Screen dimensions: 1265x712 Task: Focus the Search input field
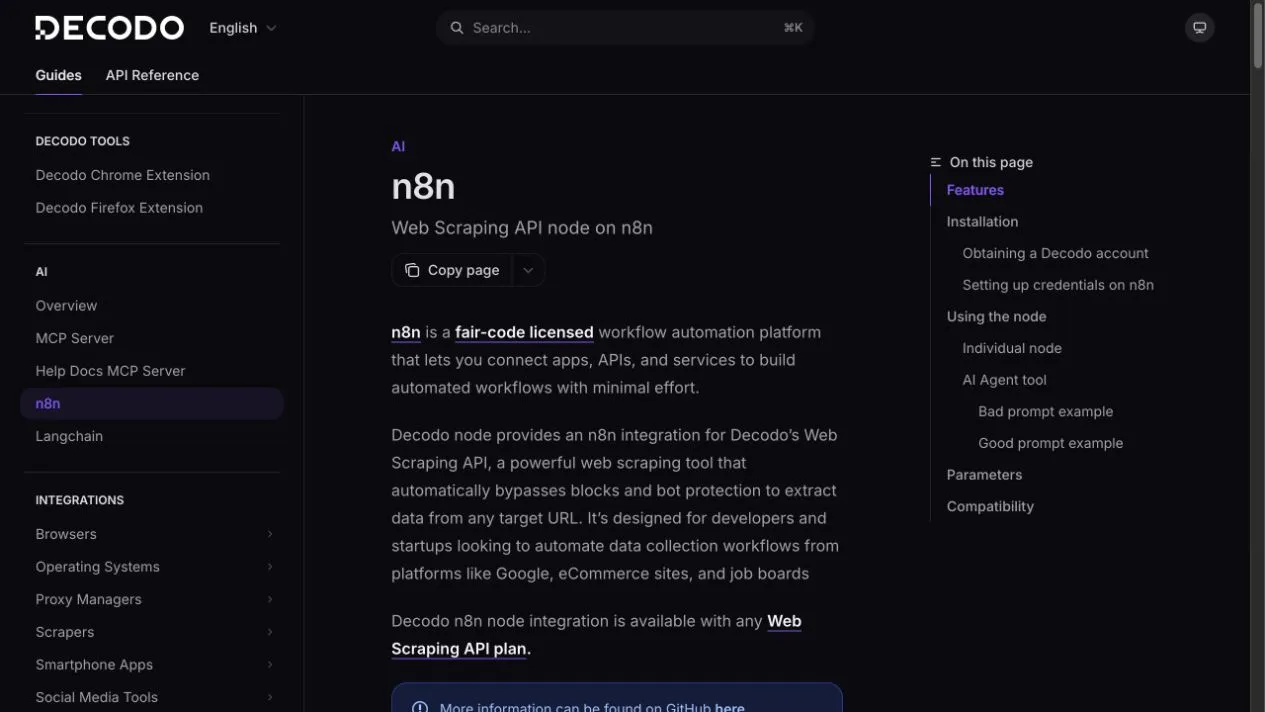click(x=625, y=28)
